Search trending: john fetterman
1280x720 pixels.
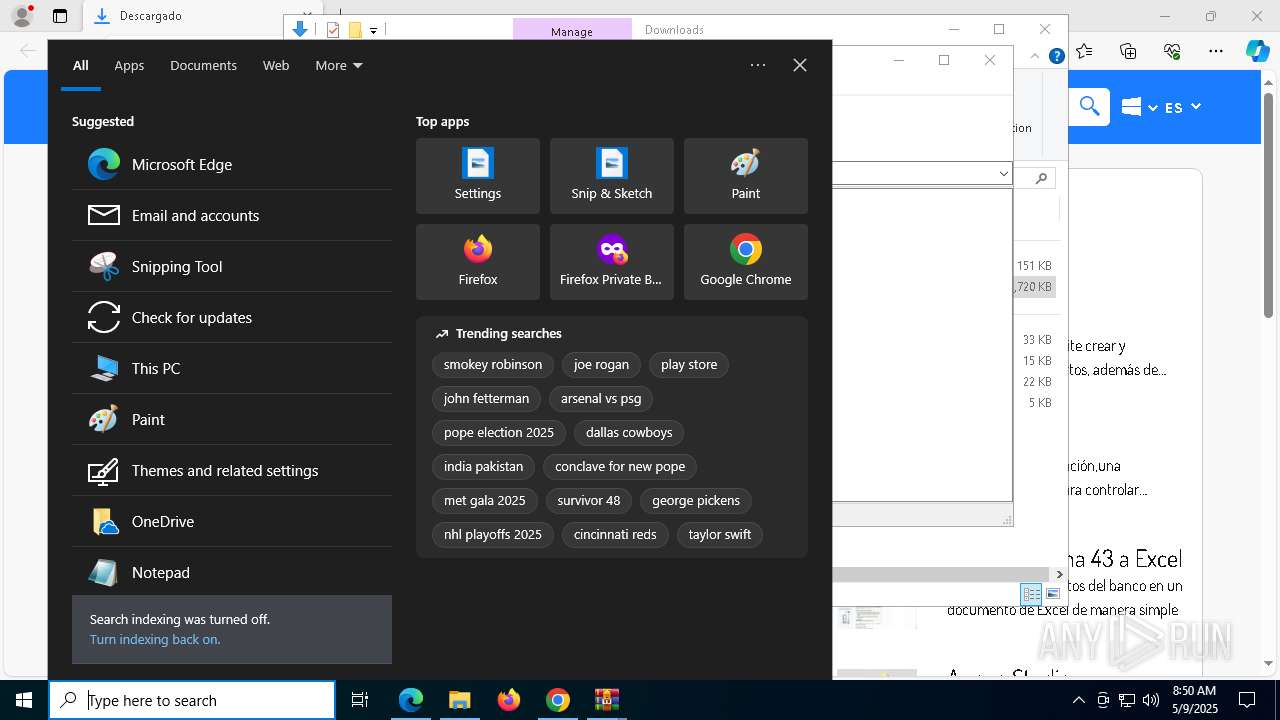[486, 398]
